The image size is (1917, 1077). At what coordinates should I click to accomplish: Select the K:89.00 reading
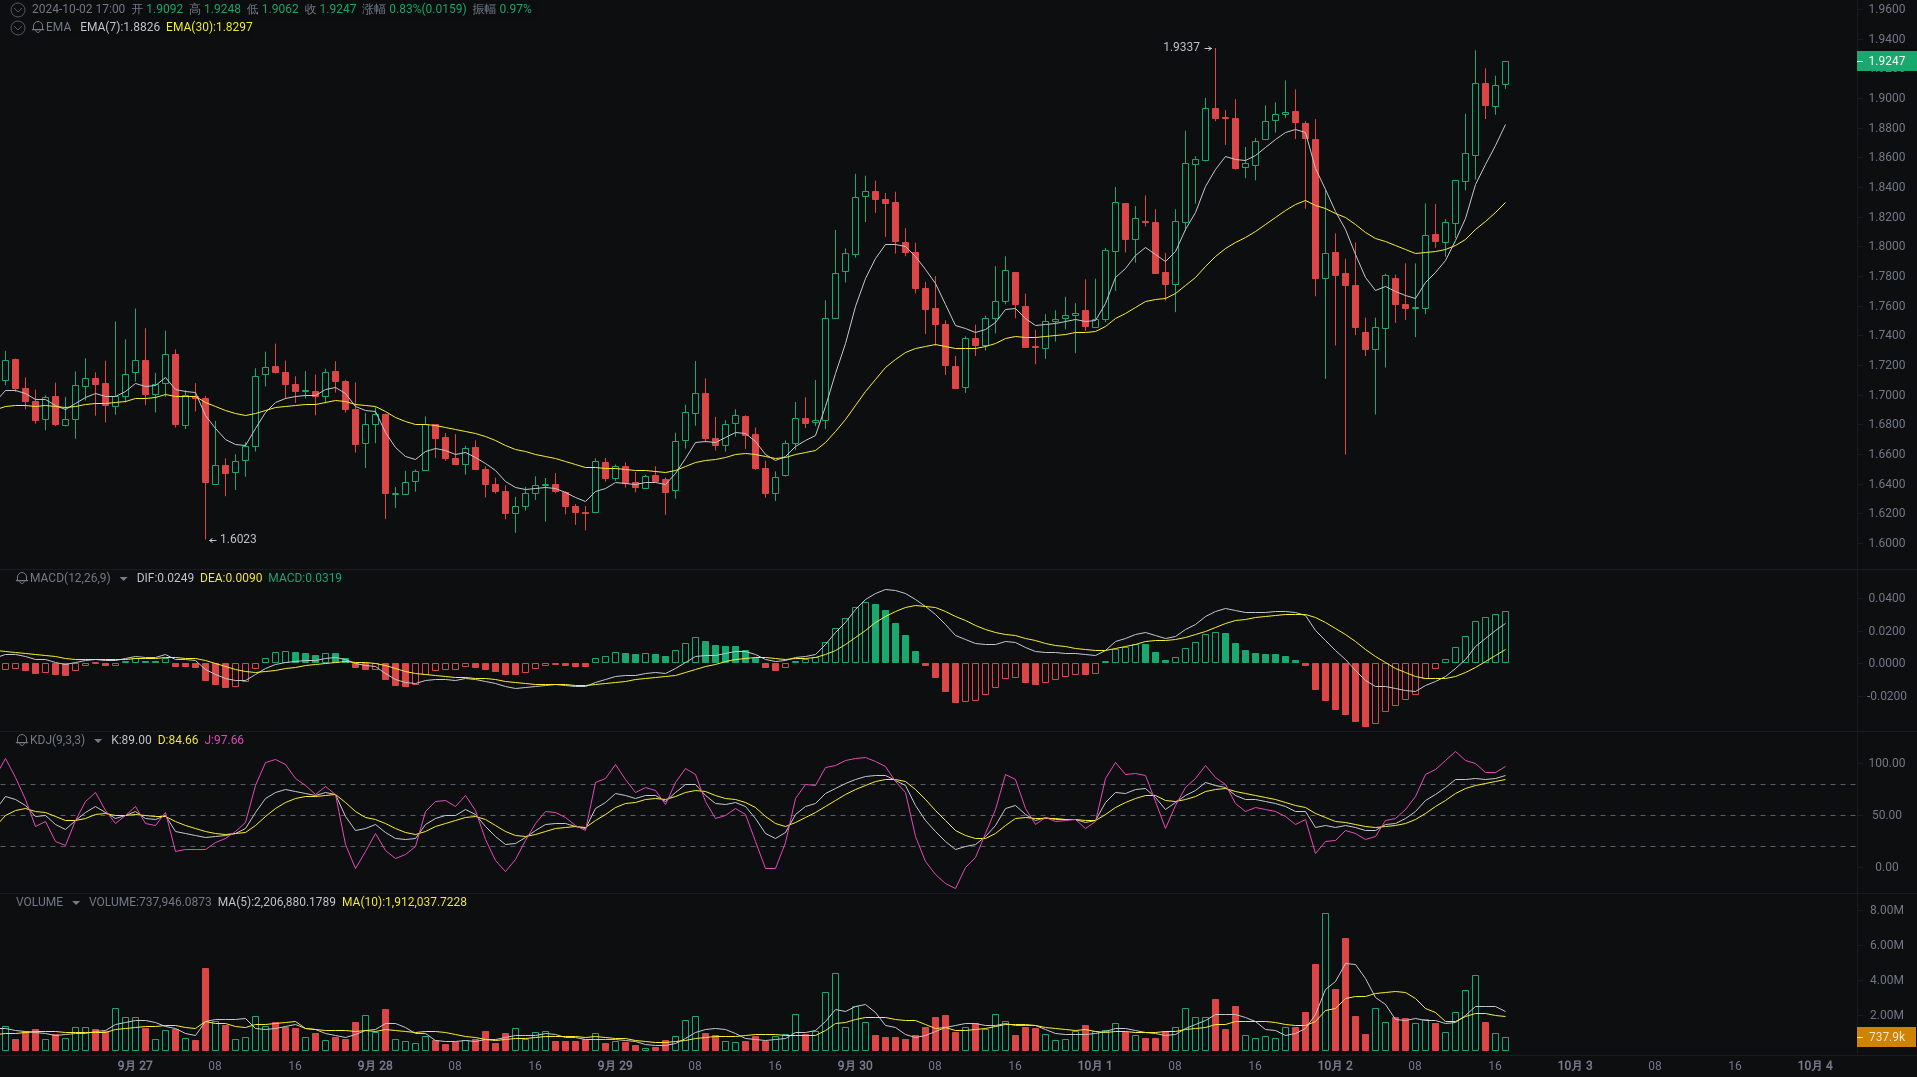point(131,740)
